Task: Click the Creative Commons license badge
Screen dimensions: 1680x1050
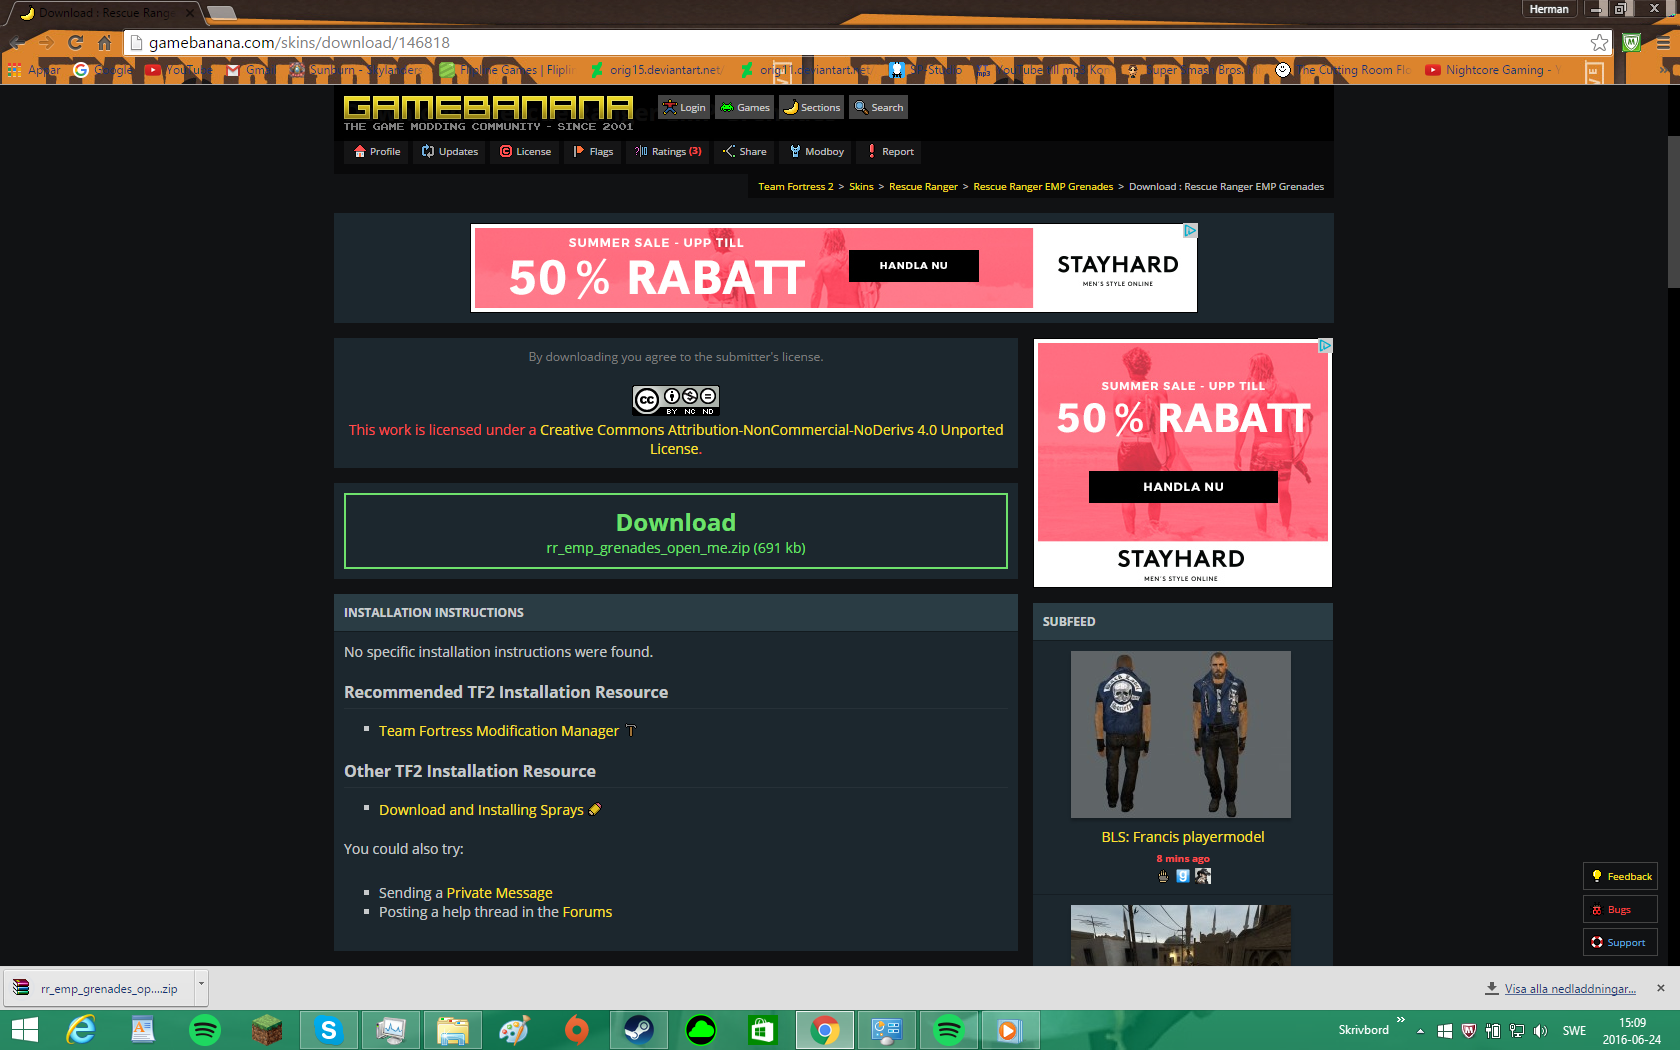Action: (676, 400)
